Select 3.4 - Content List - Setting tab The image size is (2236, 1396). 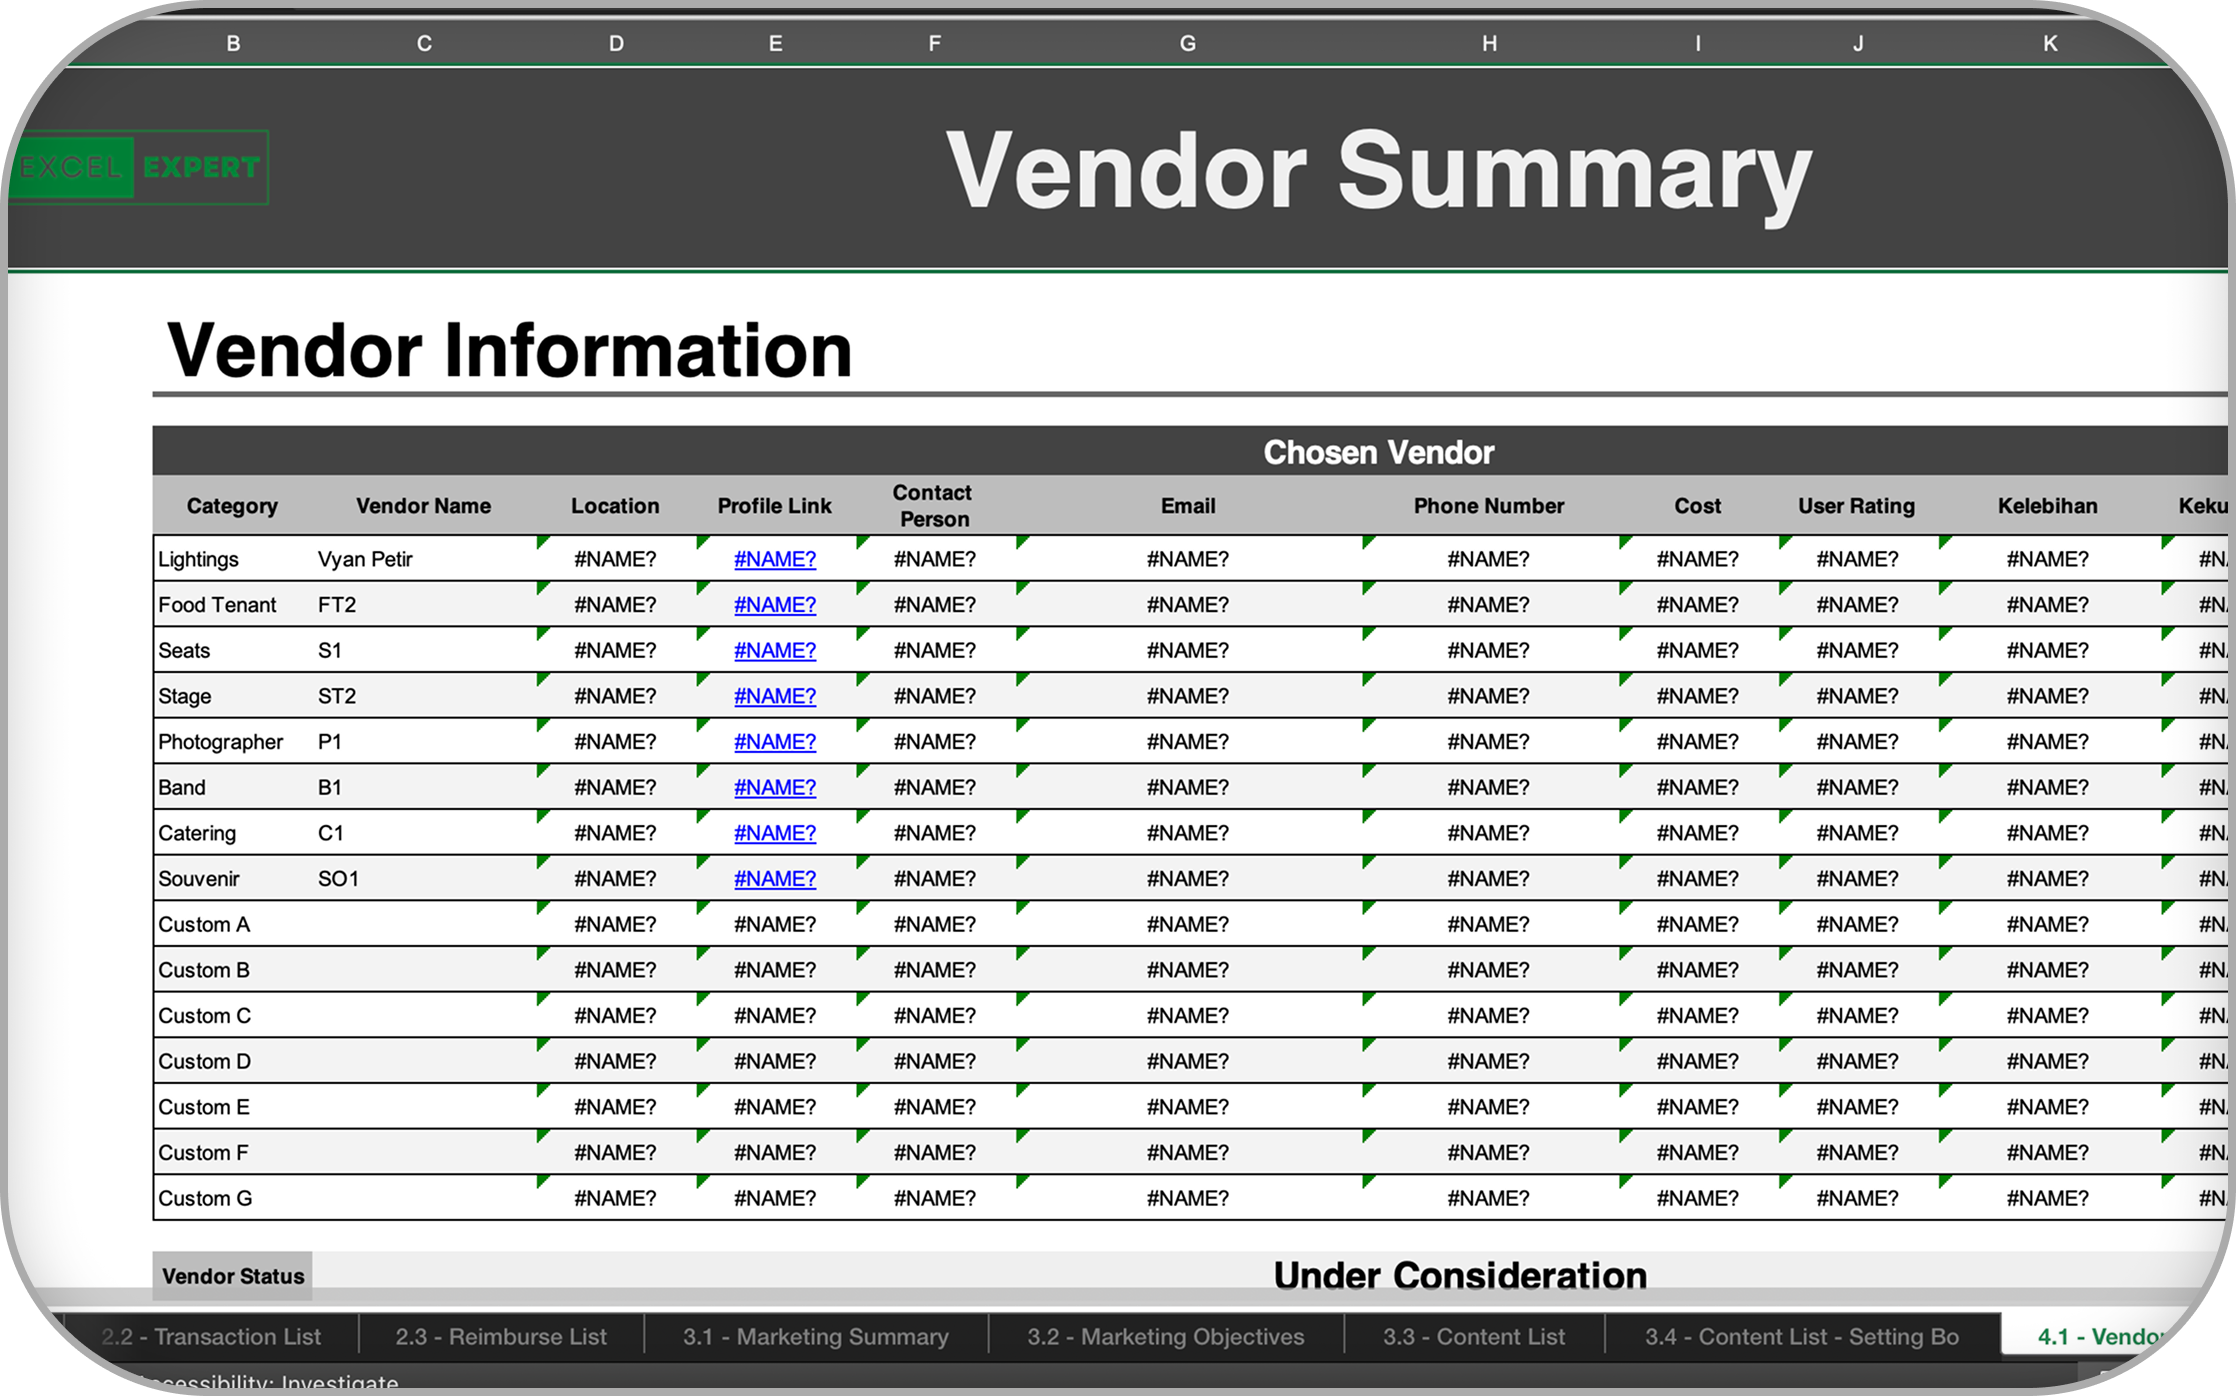pyautogui.click(x=1802, y=1337)
